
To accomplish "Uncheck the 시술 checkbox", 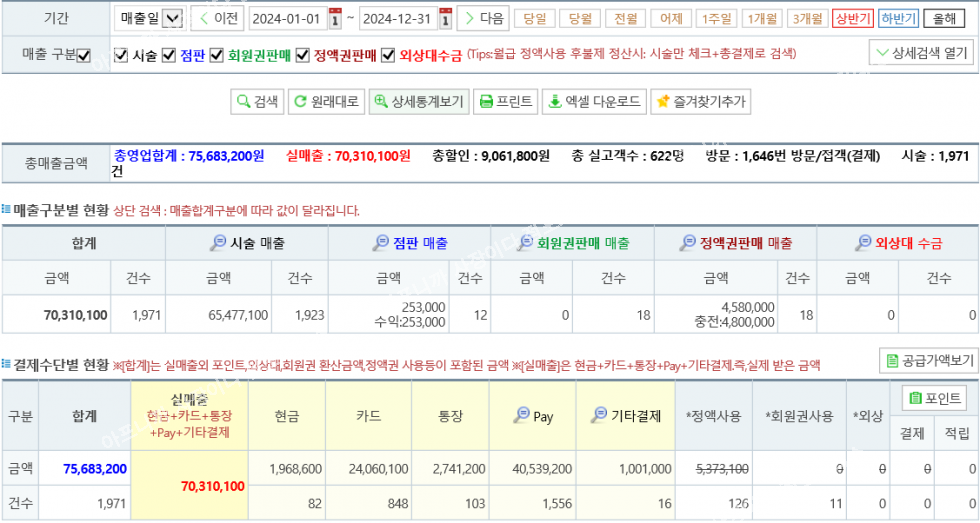I will 121,56.
